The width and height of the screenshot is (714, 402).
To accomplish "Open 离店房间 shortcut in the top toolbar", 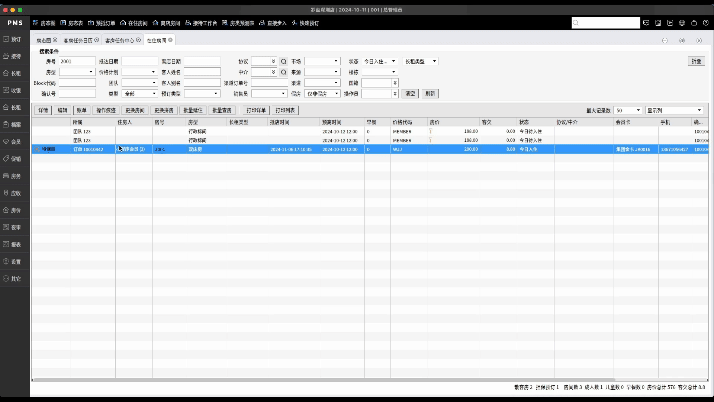I will point(167,23).
